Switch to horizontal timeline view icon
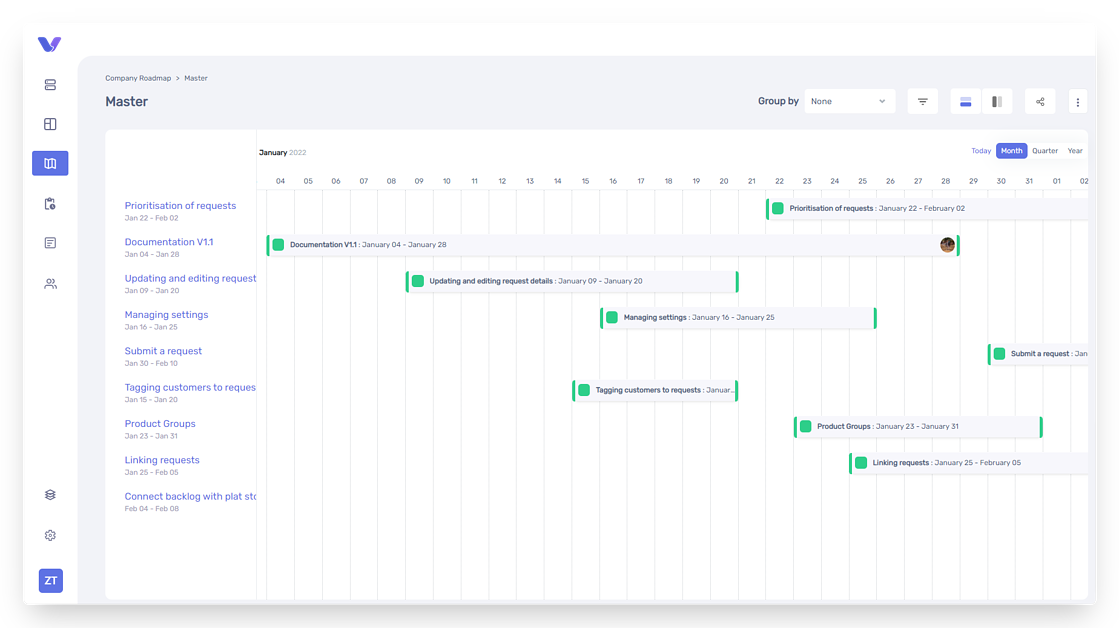 click(x=966, y=101)
